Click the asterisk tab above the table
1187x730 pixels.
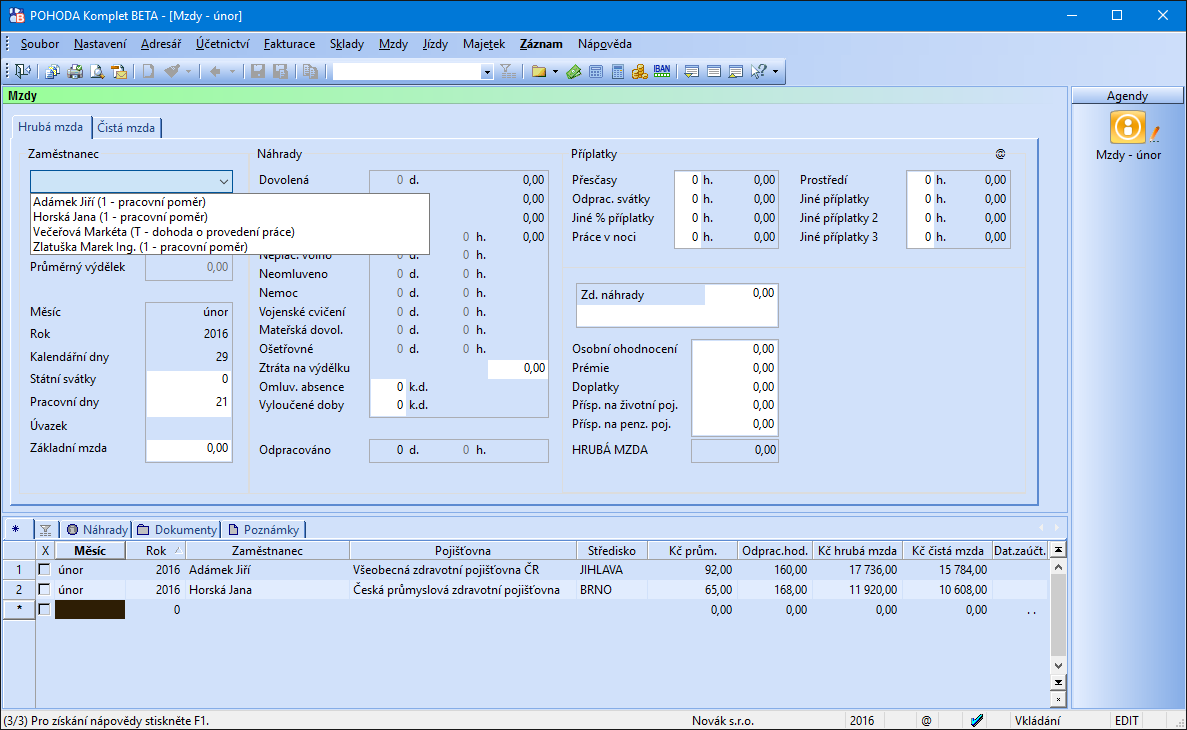coord(16,530)
